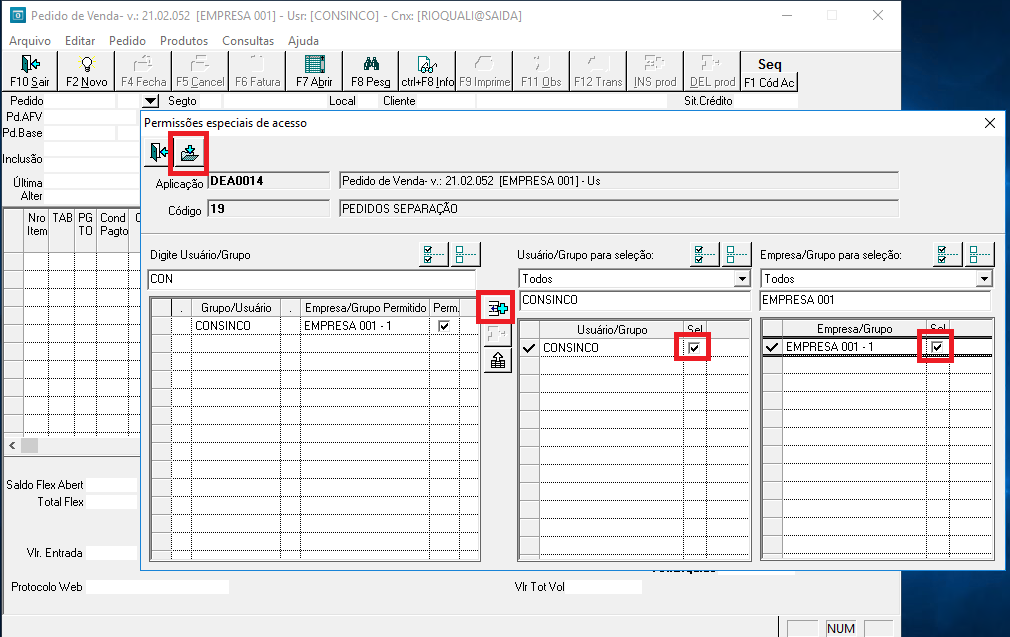Add selected user to permissions list

(497, 309)
